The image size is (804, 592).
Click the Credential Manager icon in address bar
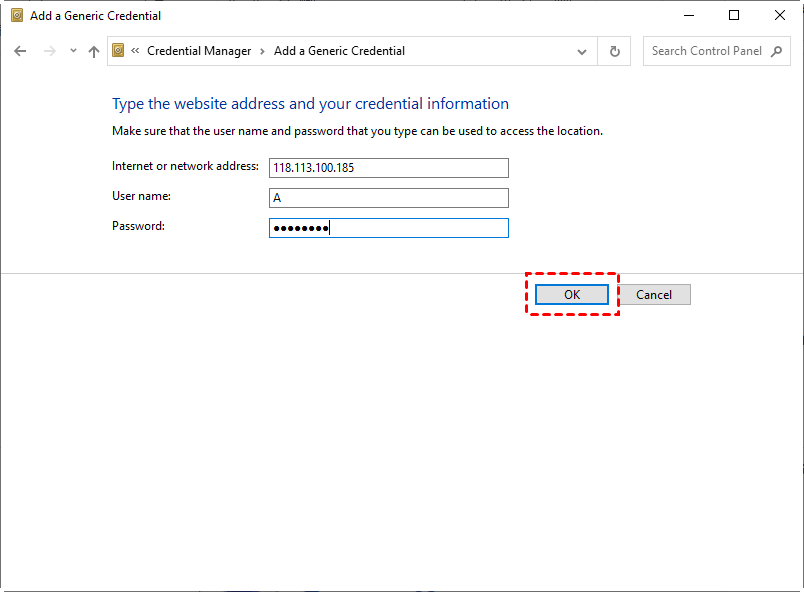click(119, 51)
